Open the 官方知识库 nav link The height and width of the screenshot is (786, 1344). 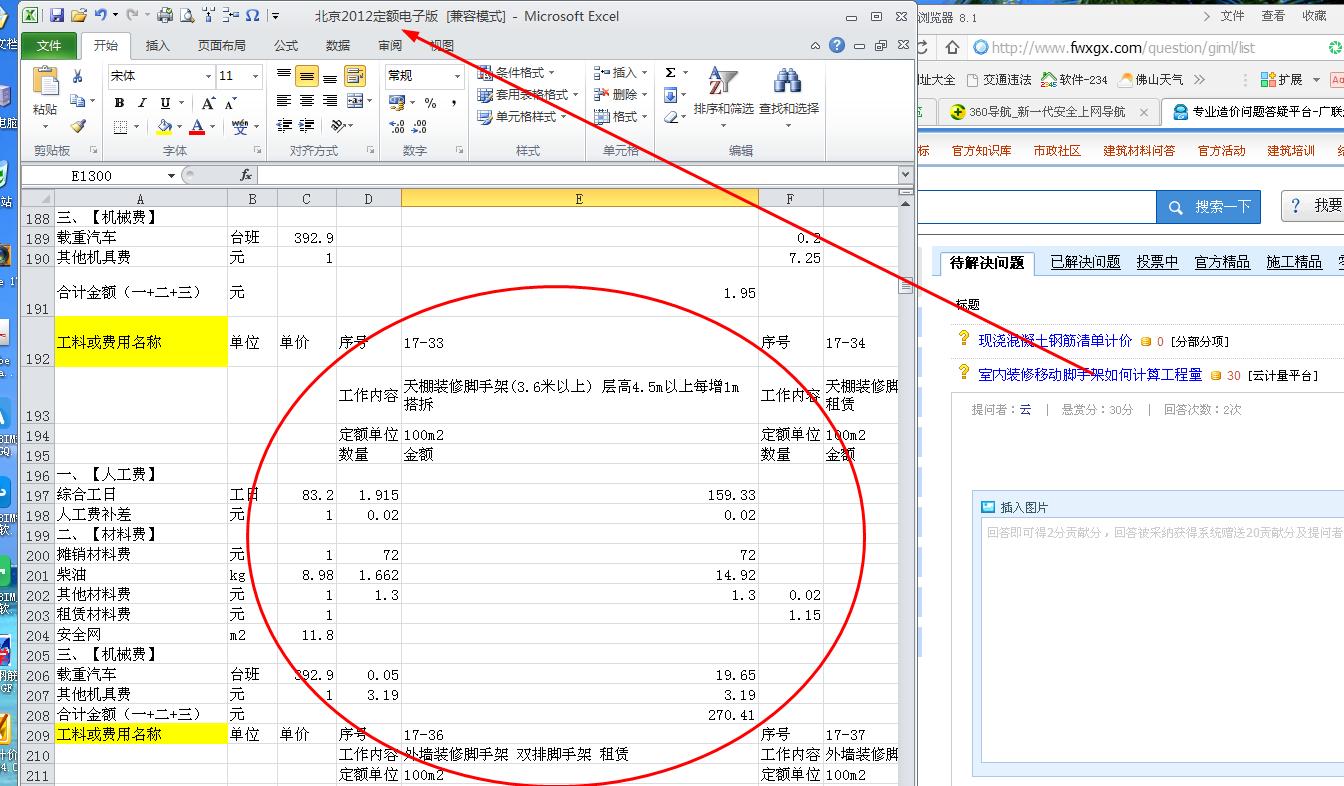tap(981, 151)
